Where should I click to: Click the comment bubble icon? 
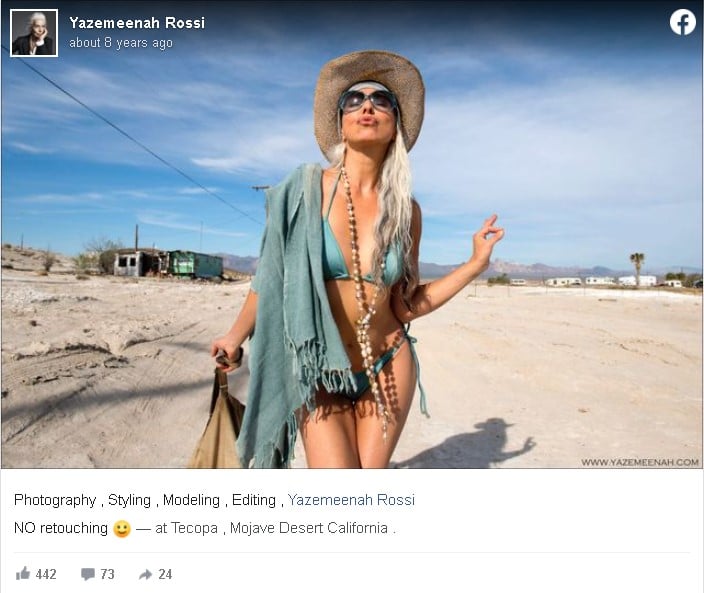tap(88, 574)
